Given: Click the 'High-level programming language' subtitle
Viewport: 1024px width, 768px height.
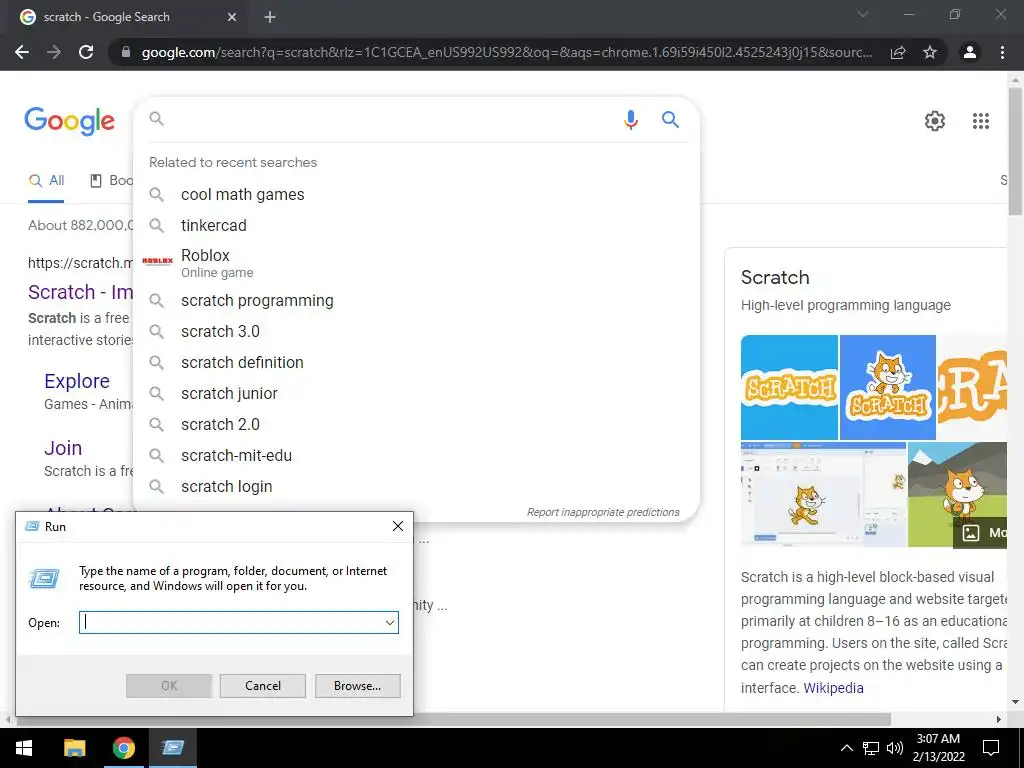Looking at the screenshot, I should point(846,305).
